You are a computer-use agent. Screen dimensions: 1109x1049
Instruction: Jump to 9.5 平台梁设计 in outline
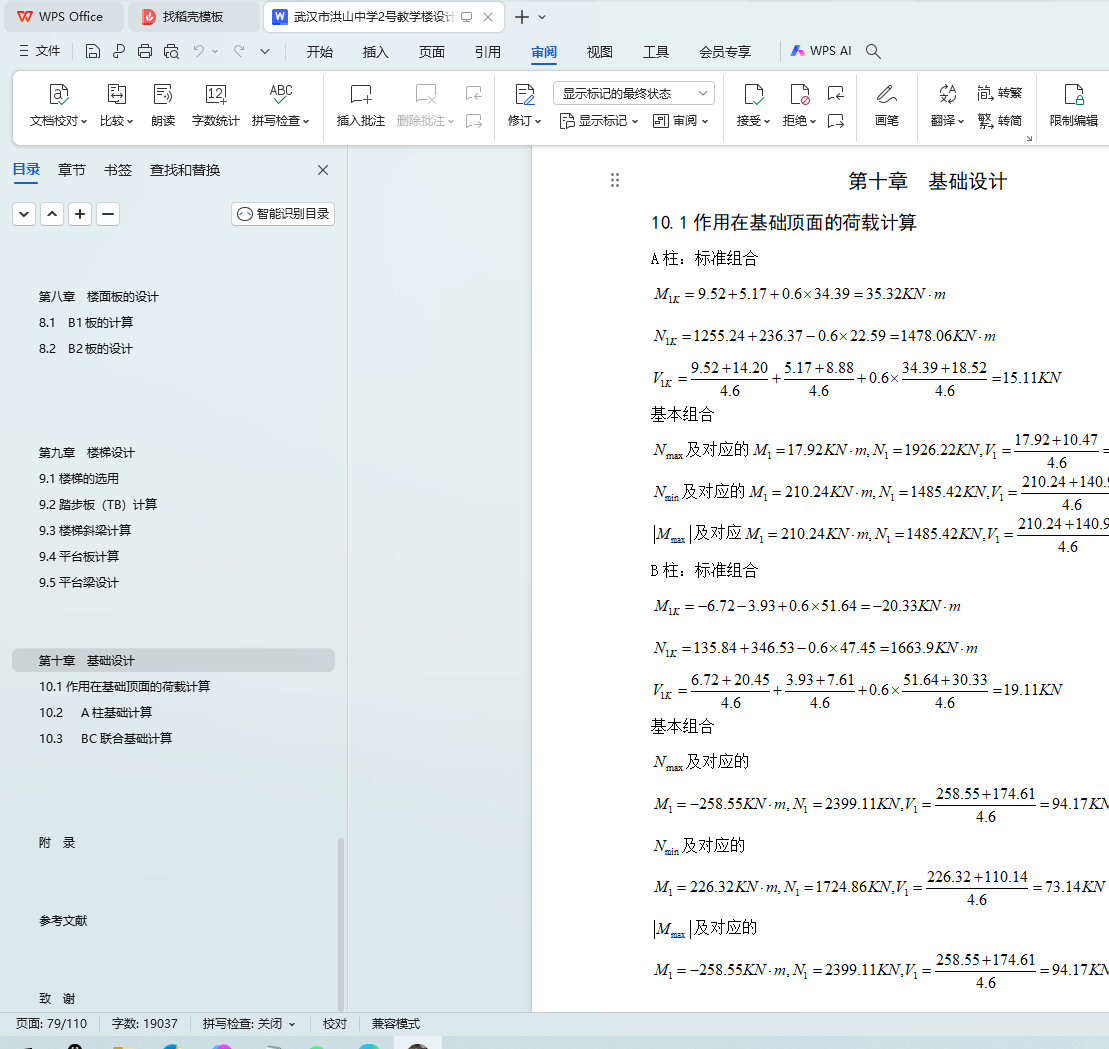coord(79,582)
